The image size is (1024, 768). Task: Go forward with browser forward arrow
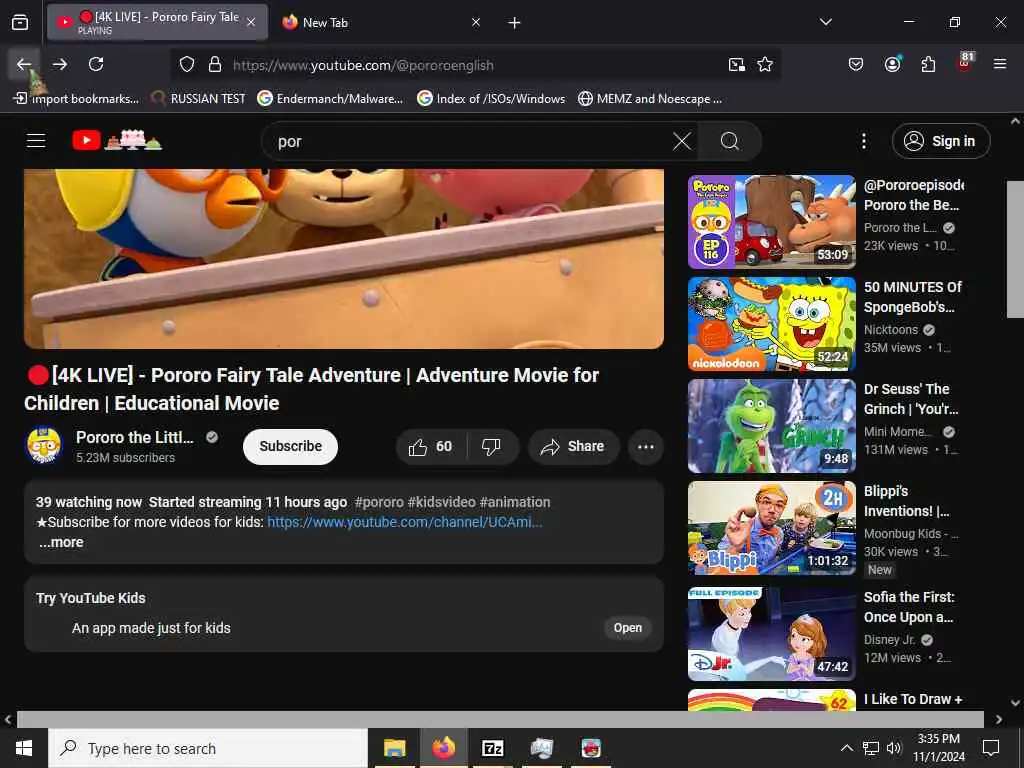click(60, 64)
